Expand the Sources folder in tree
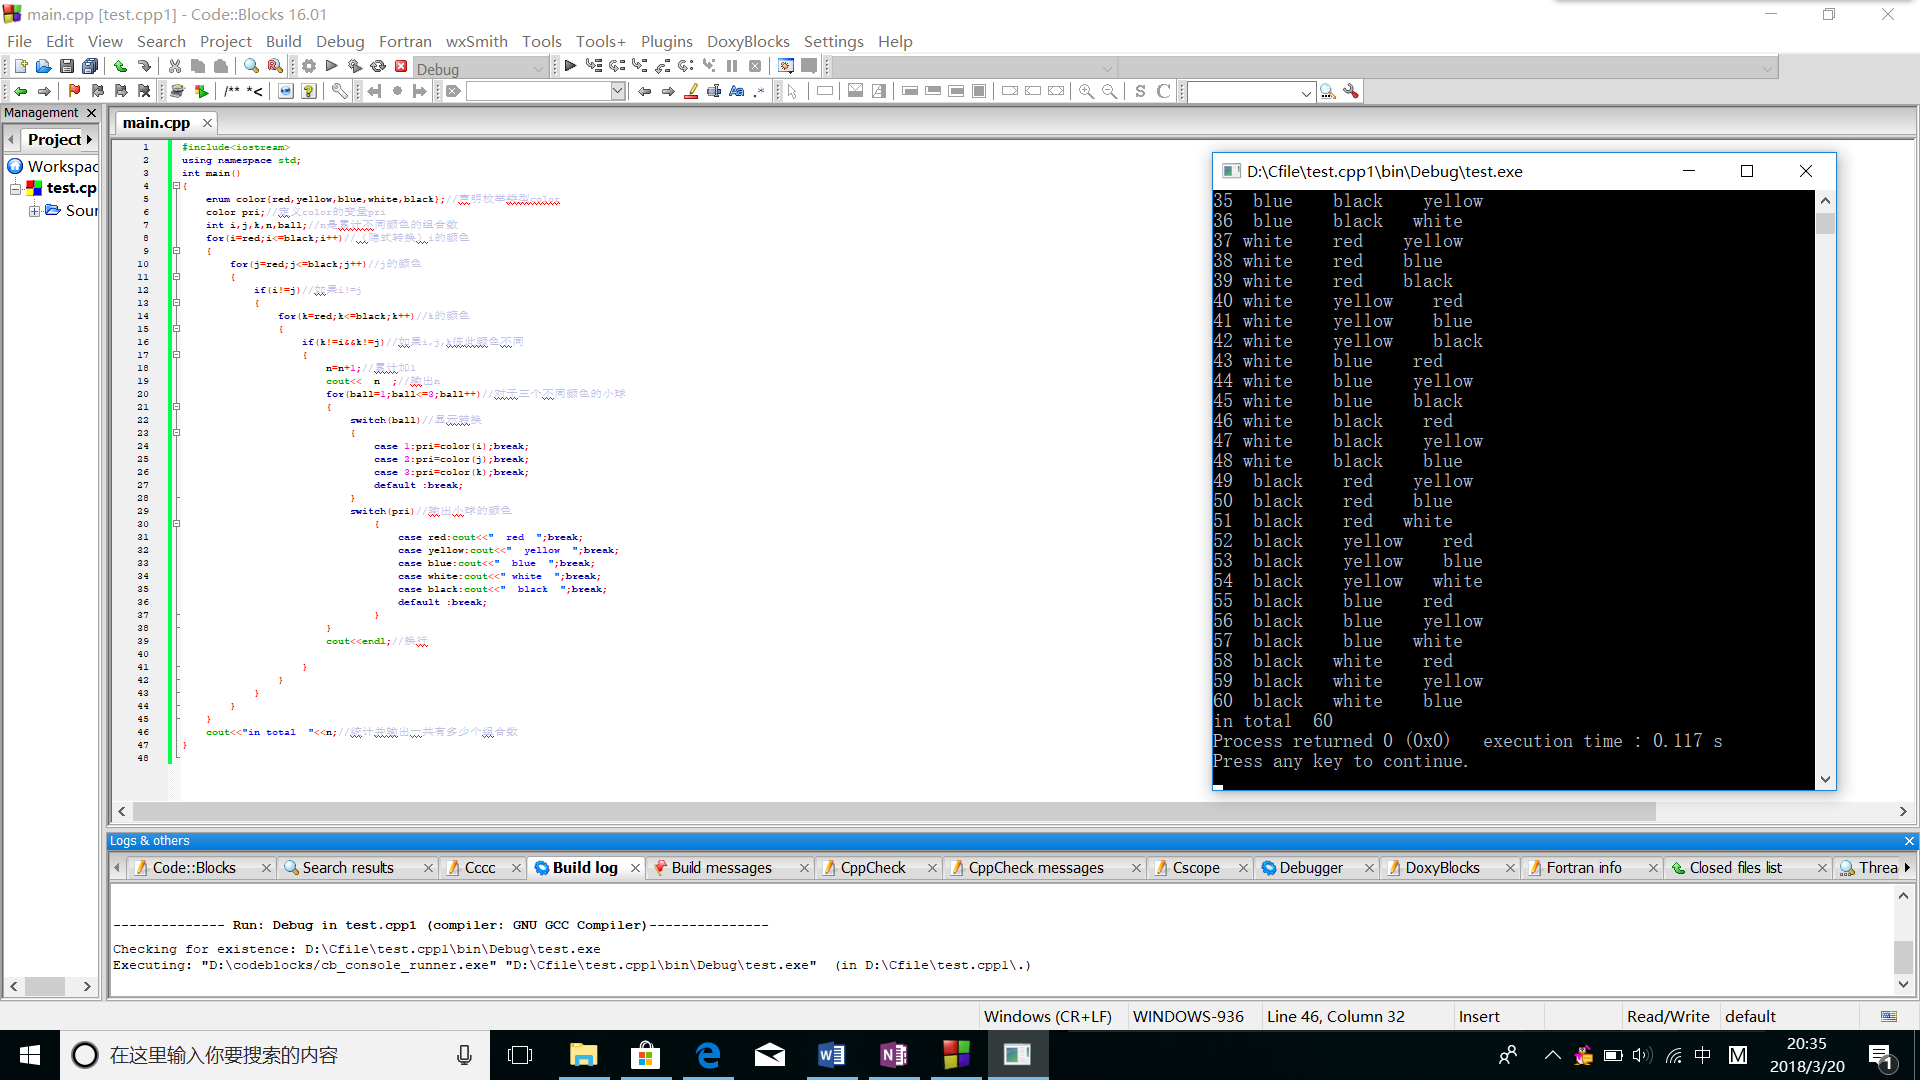This screenshot has width=1920, height=1080. (x=34, y=210)
